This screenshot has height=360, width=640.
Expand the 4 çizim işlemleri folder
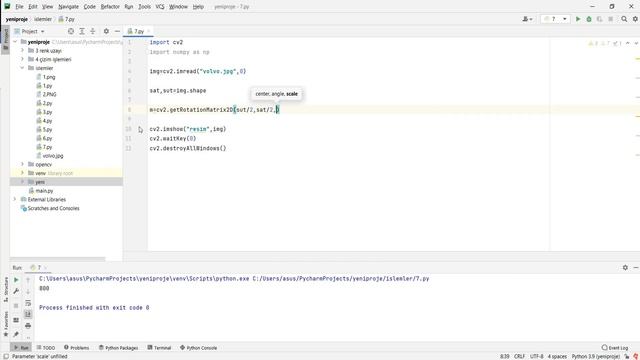click(22, 59)
